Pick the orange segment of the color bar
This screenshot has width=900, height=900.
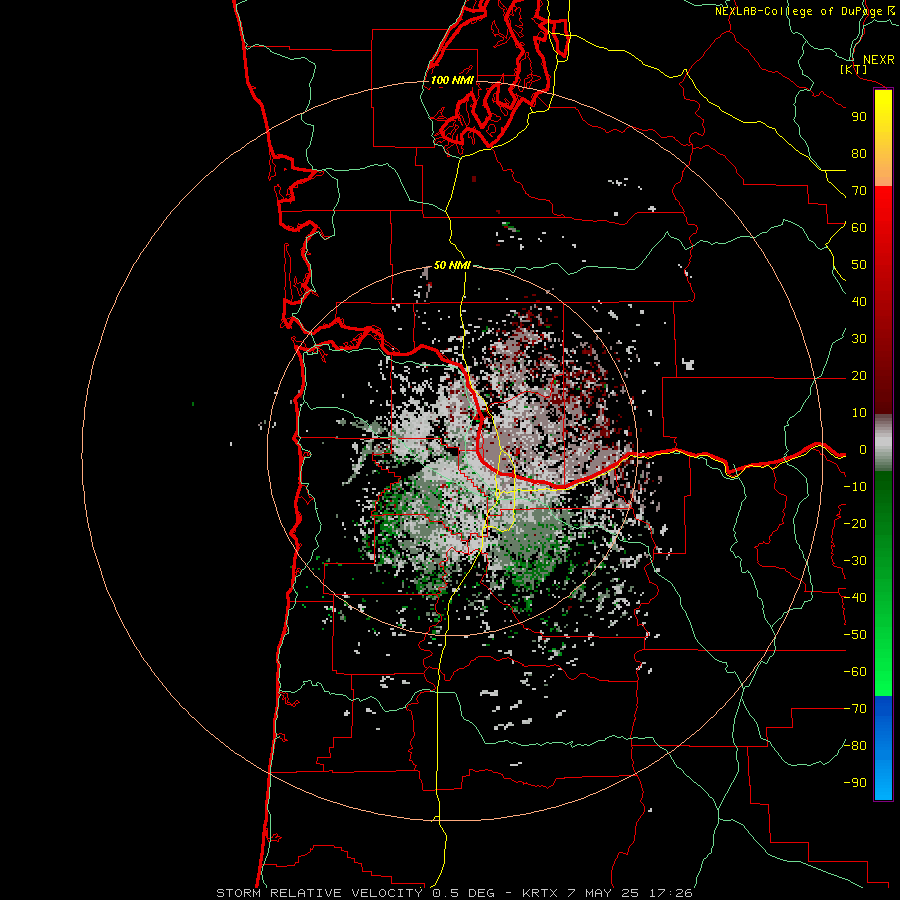(883, 171)
